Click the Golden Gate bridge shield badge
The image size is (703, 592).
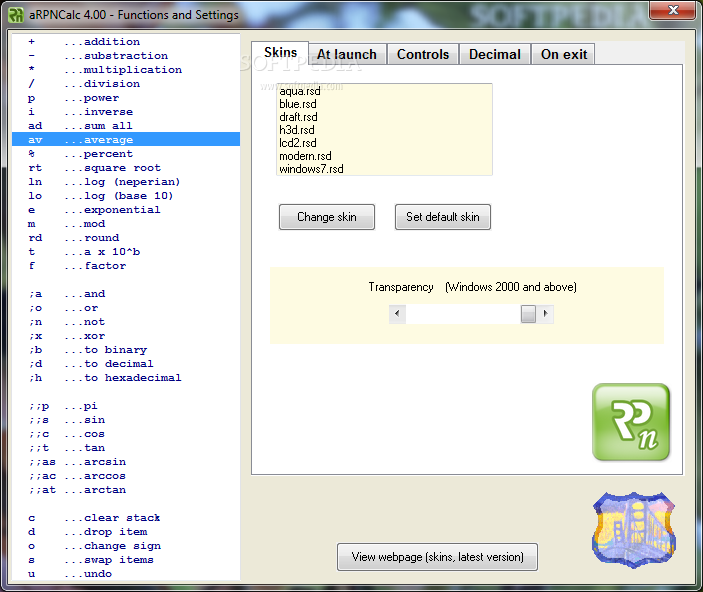(634, 530)
